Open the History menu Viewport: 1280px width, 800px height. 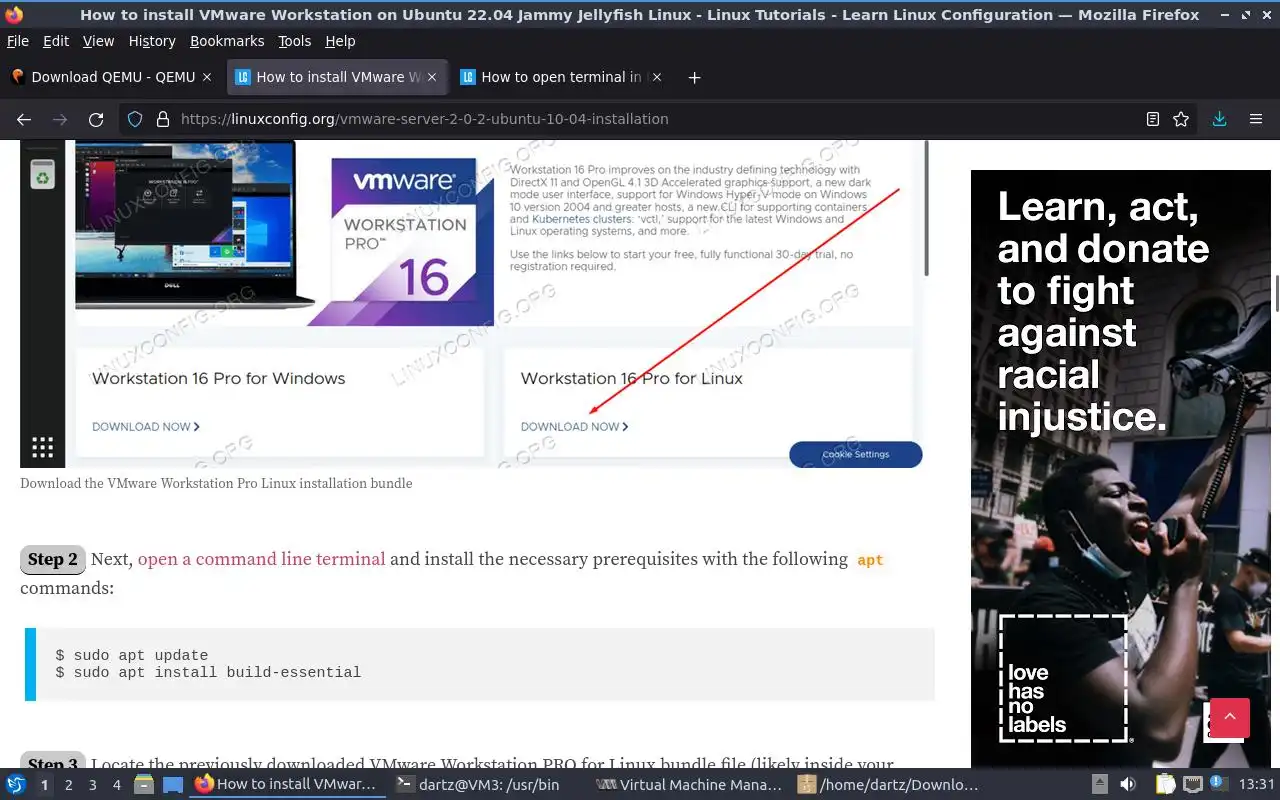tap(152, 41)
